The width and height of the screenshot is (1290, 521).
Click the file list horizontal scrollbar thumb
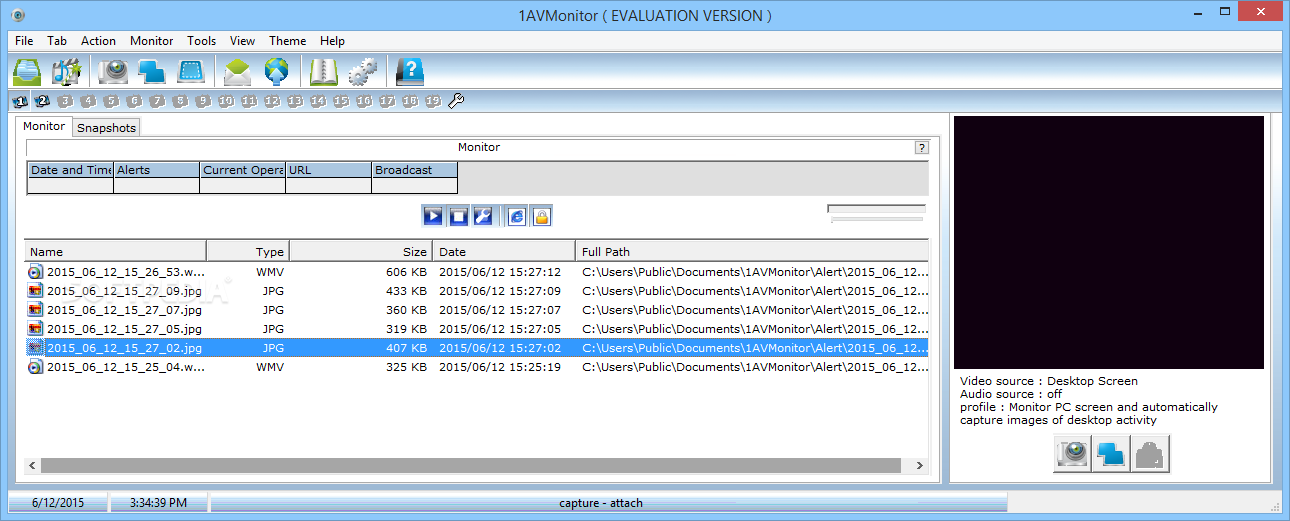coord(471,465)
